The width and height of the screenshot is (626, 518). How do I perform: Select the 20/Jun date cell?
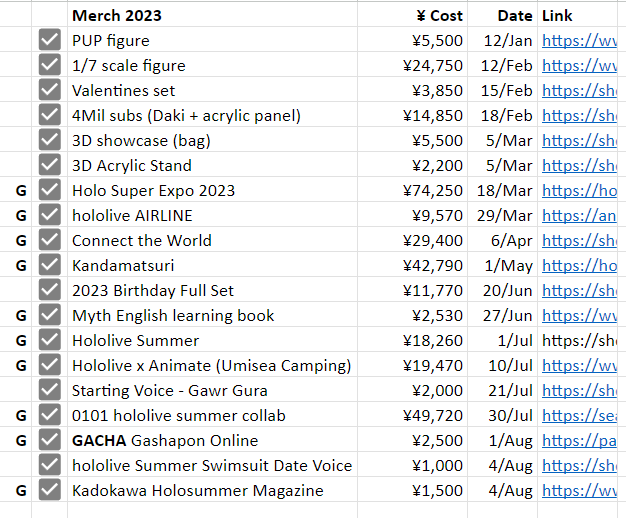point(508,291)
